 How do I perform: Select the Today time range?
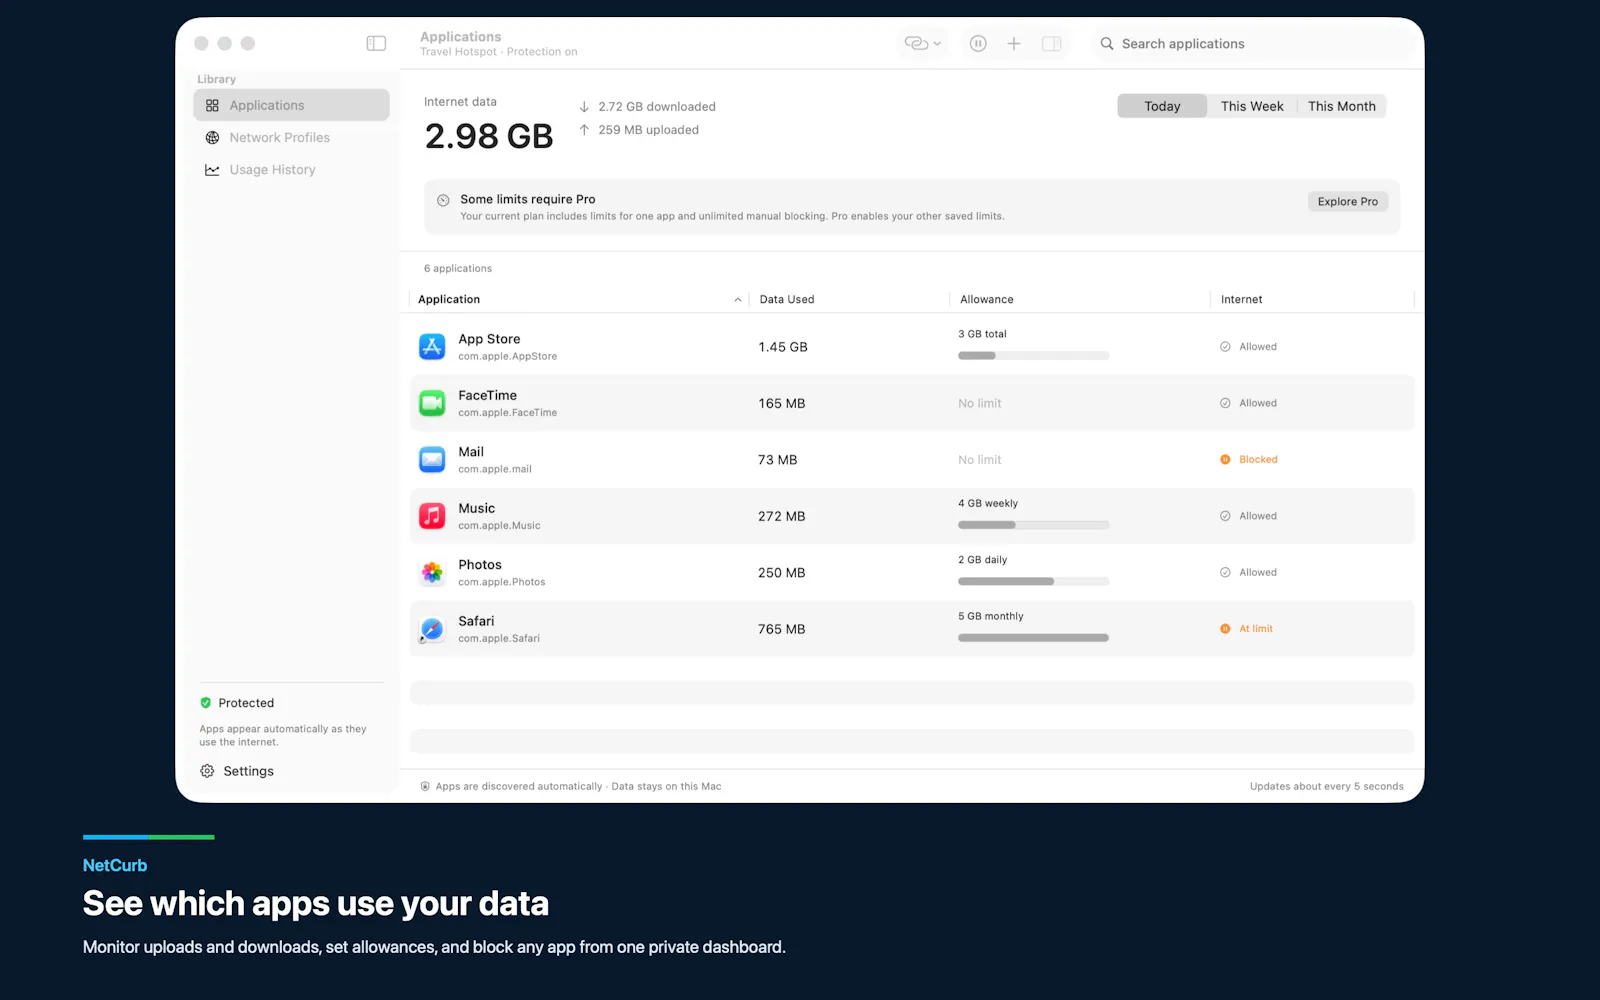[1162, 106]
